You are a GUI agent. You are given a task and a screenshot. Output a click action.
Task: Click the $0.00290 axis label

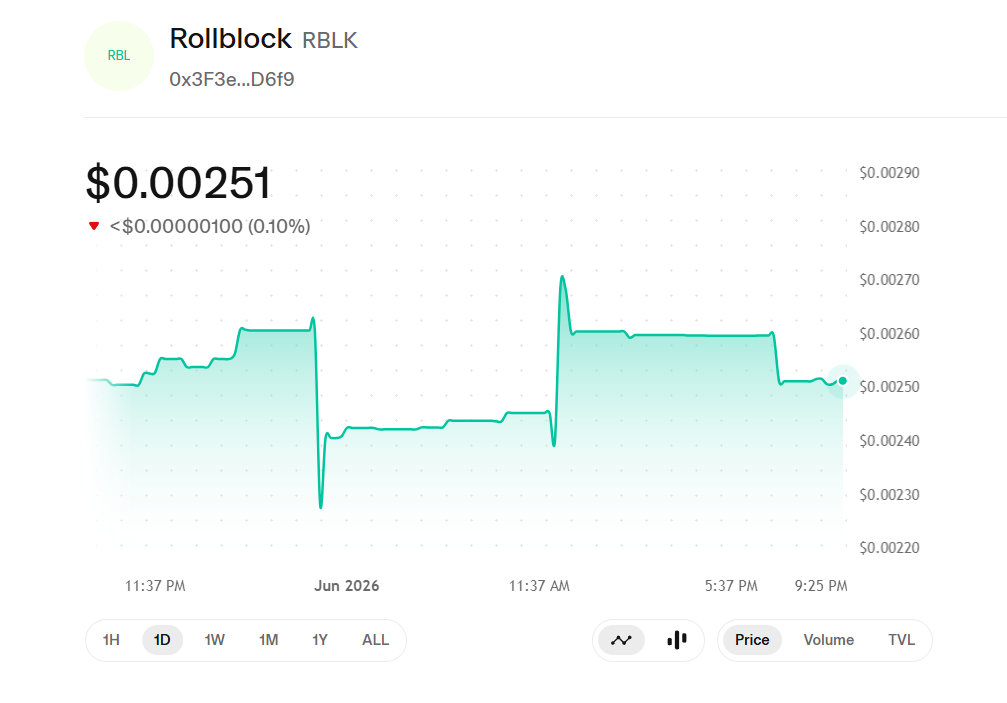tap(889, 173)
